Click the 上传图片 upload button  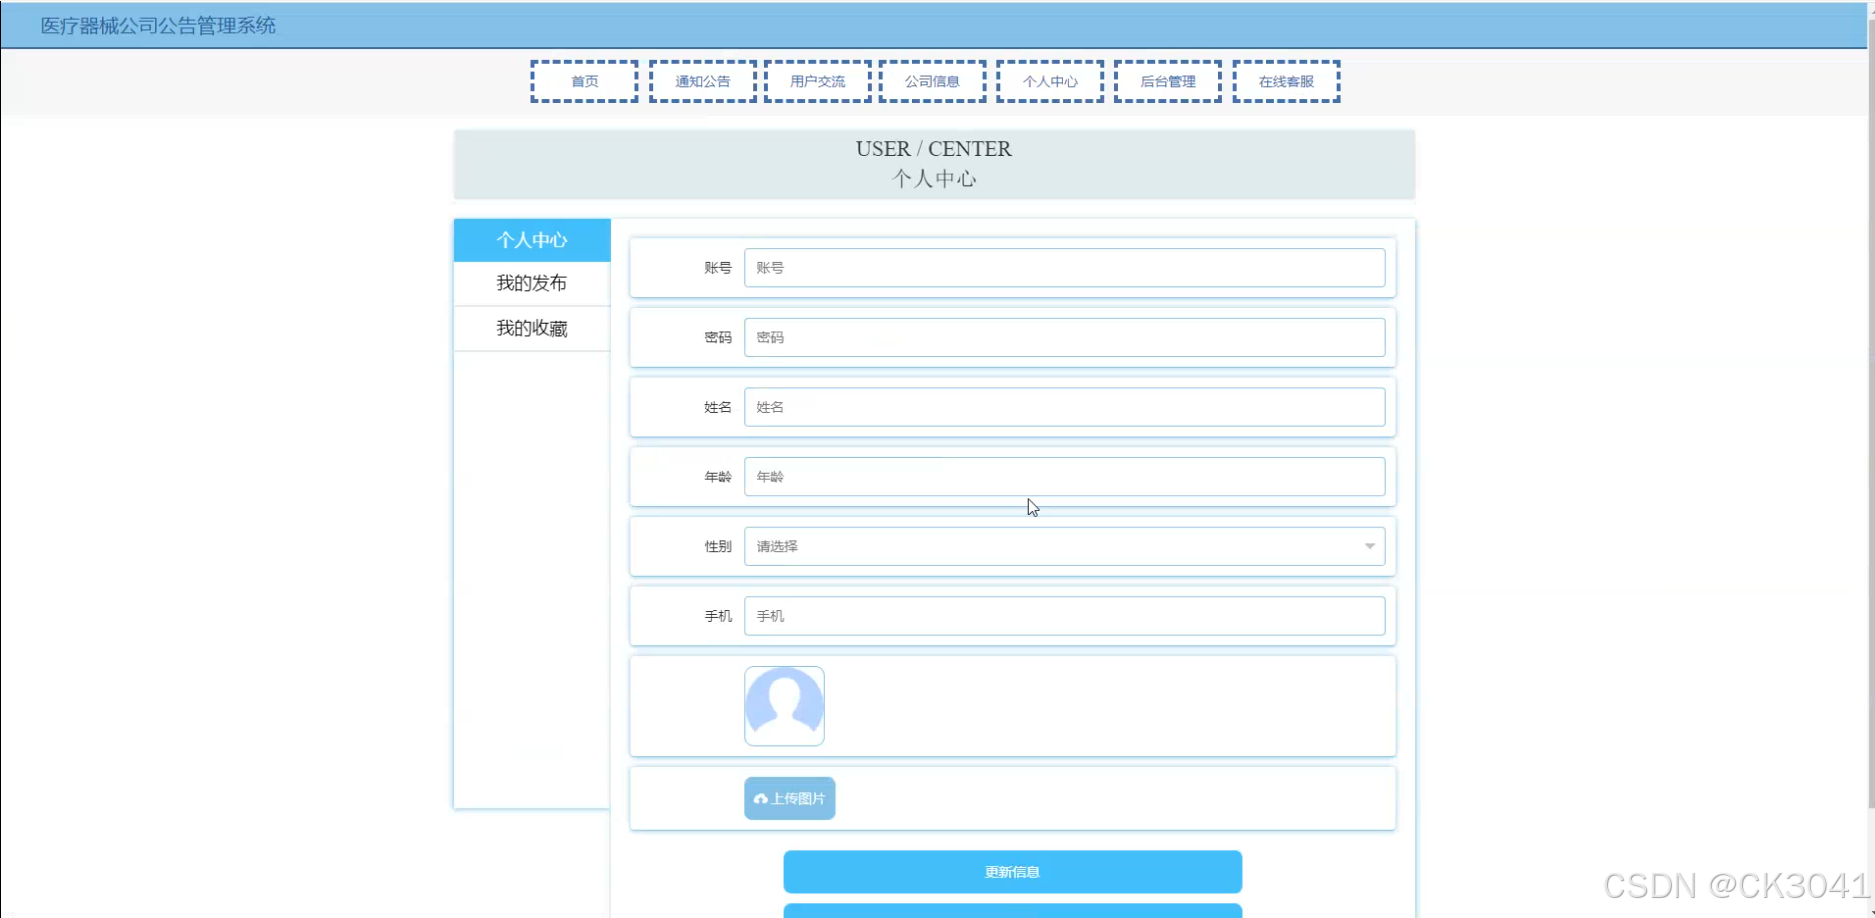(x=789, y=798)
